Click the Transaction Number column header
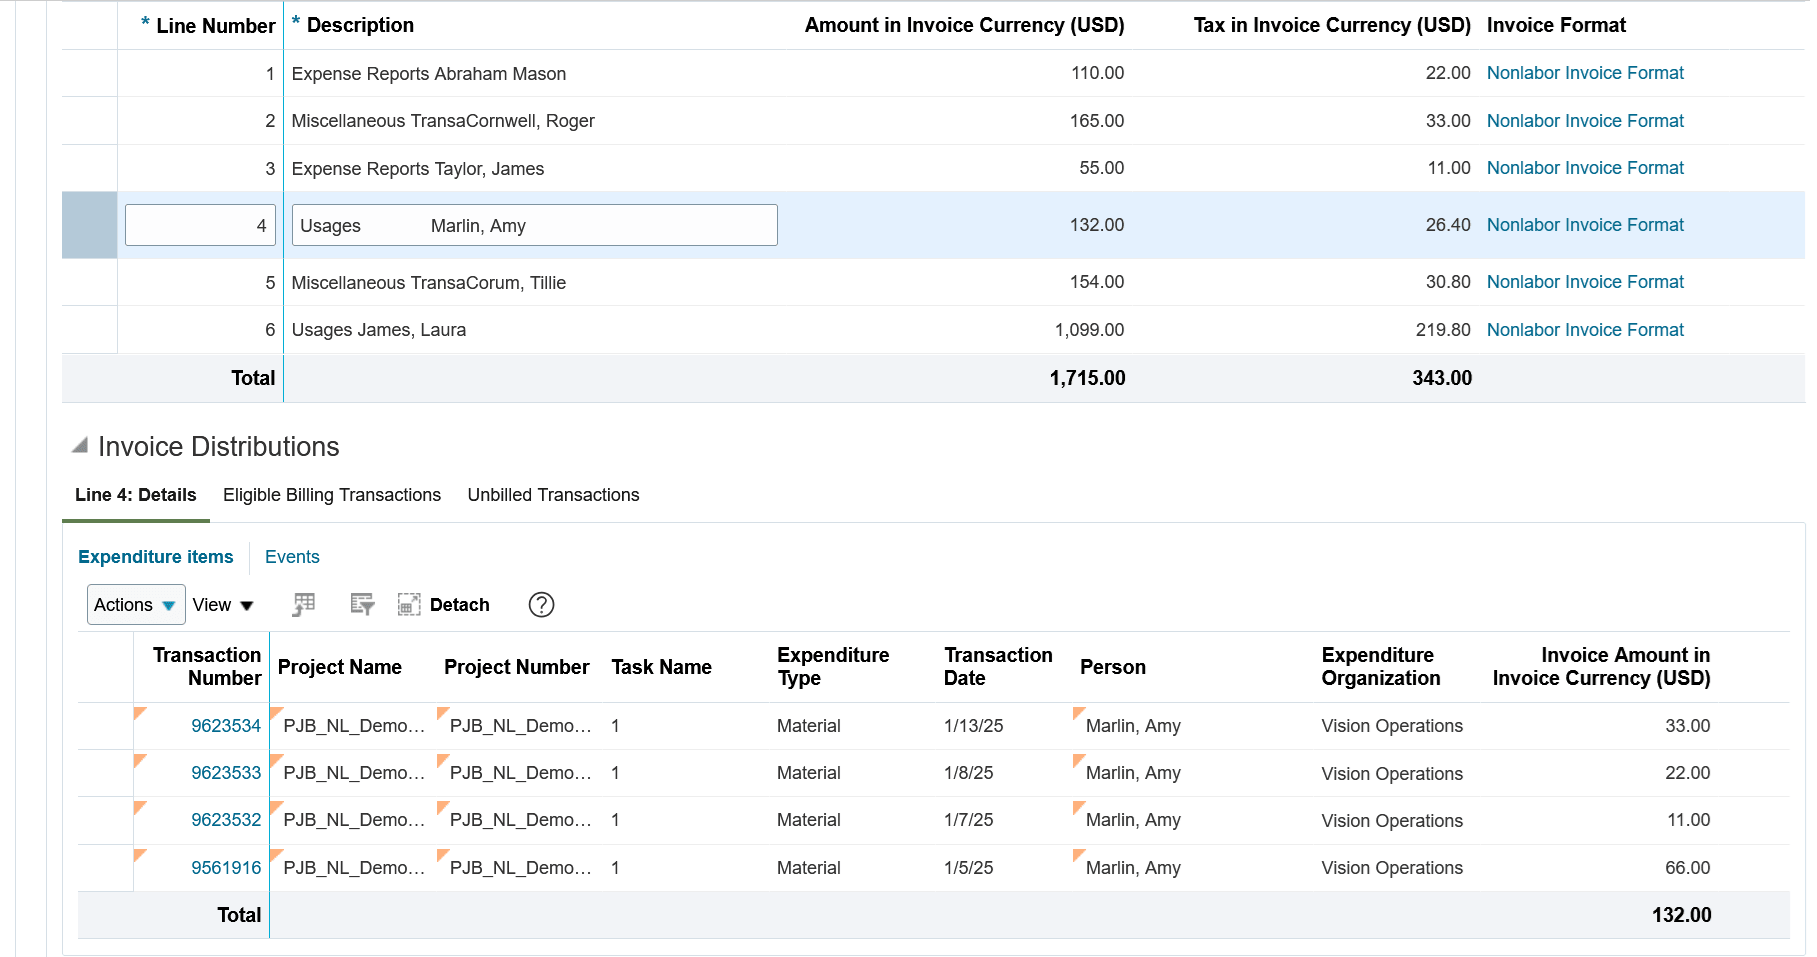This screenshot has width=1817, height=957. [x=207, y=666]
